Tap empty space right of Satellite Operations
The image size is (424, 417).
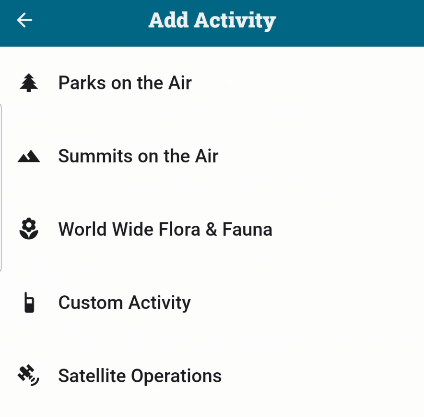point(323,376)
